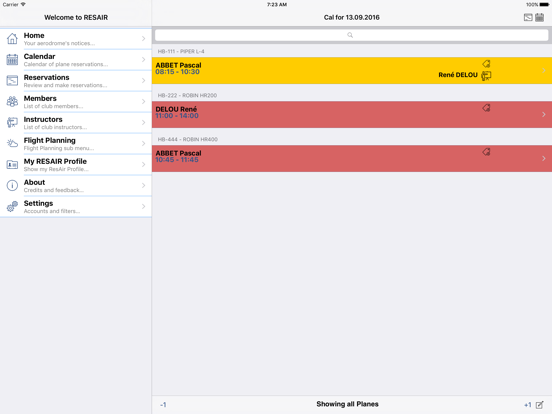Select the Calendar menu item
552x414 pixels.
[76, 60]
